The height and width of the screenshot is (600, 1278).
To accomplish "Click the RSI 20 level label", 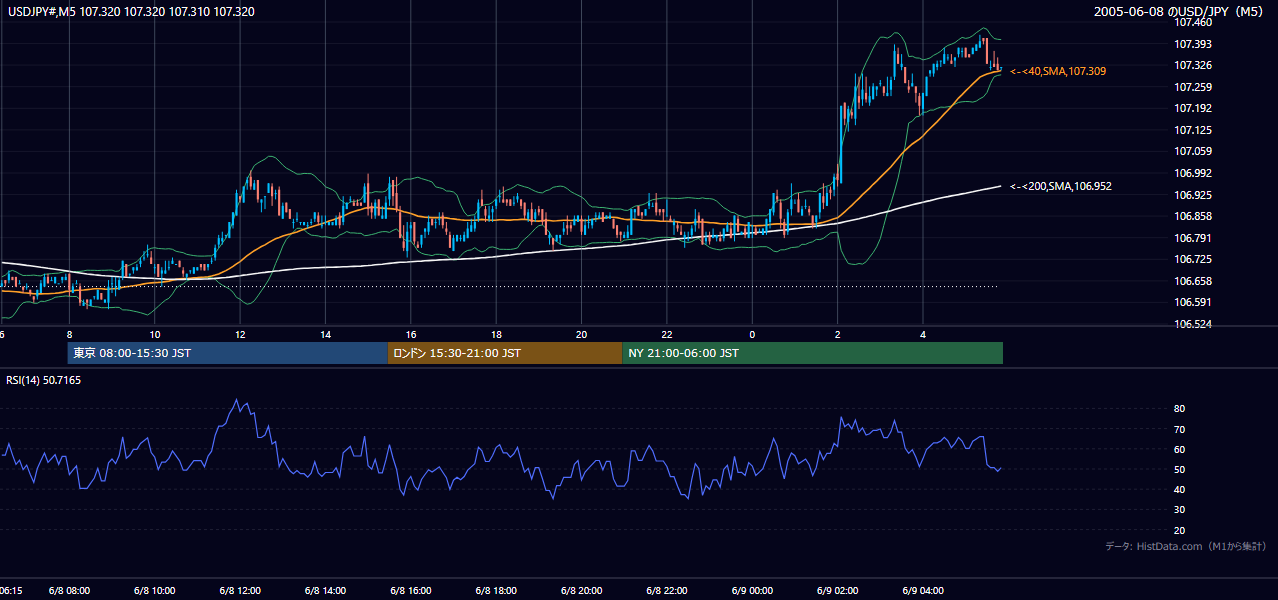I will tap(1179, 530).
